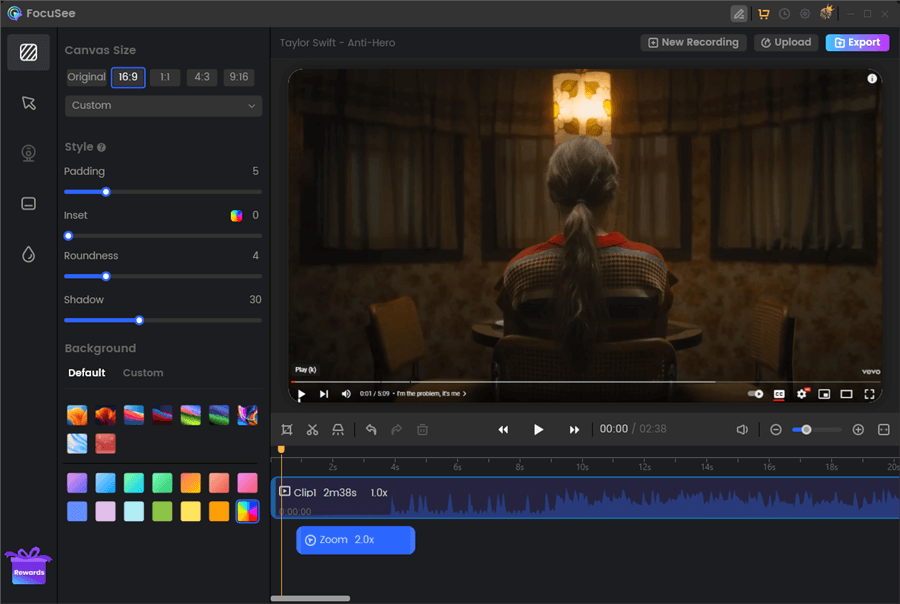
Task: Click the scissors split tool
Action: pyautogui.click(x=312, y=429)
